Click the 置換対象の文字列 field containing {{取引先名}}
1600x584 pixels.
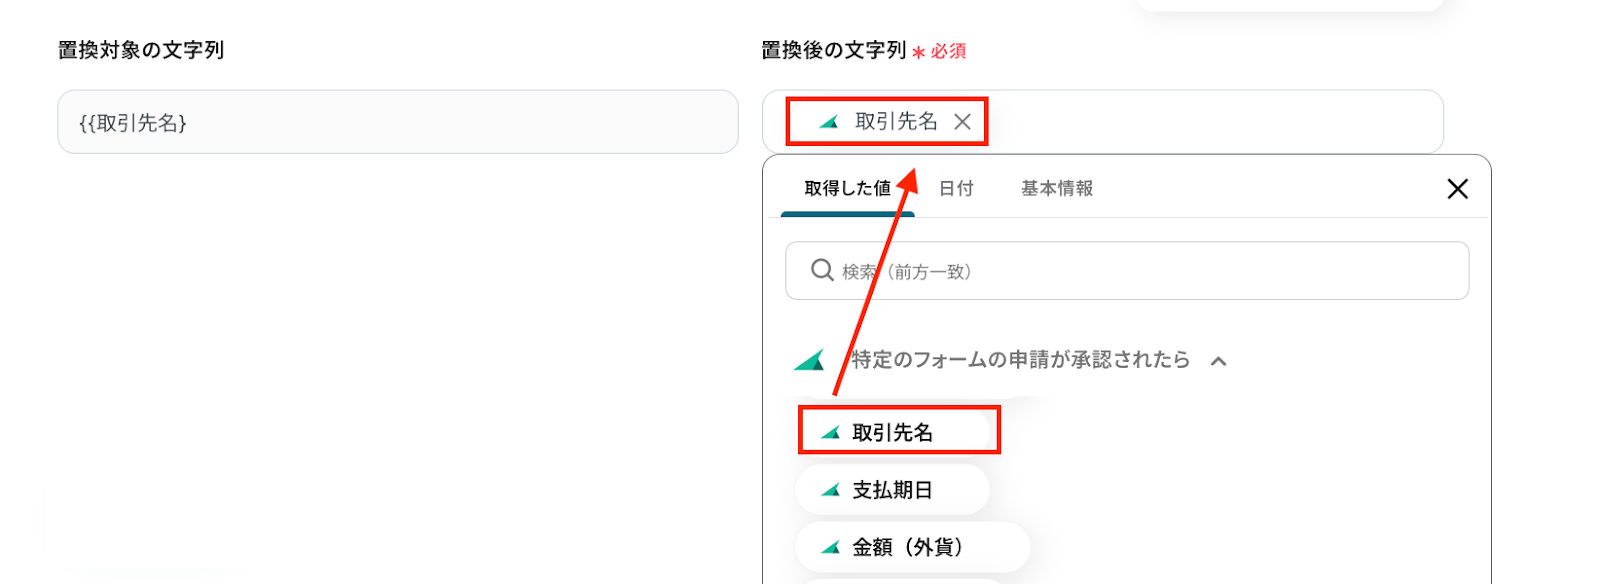coord(398,122)
